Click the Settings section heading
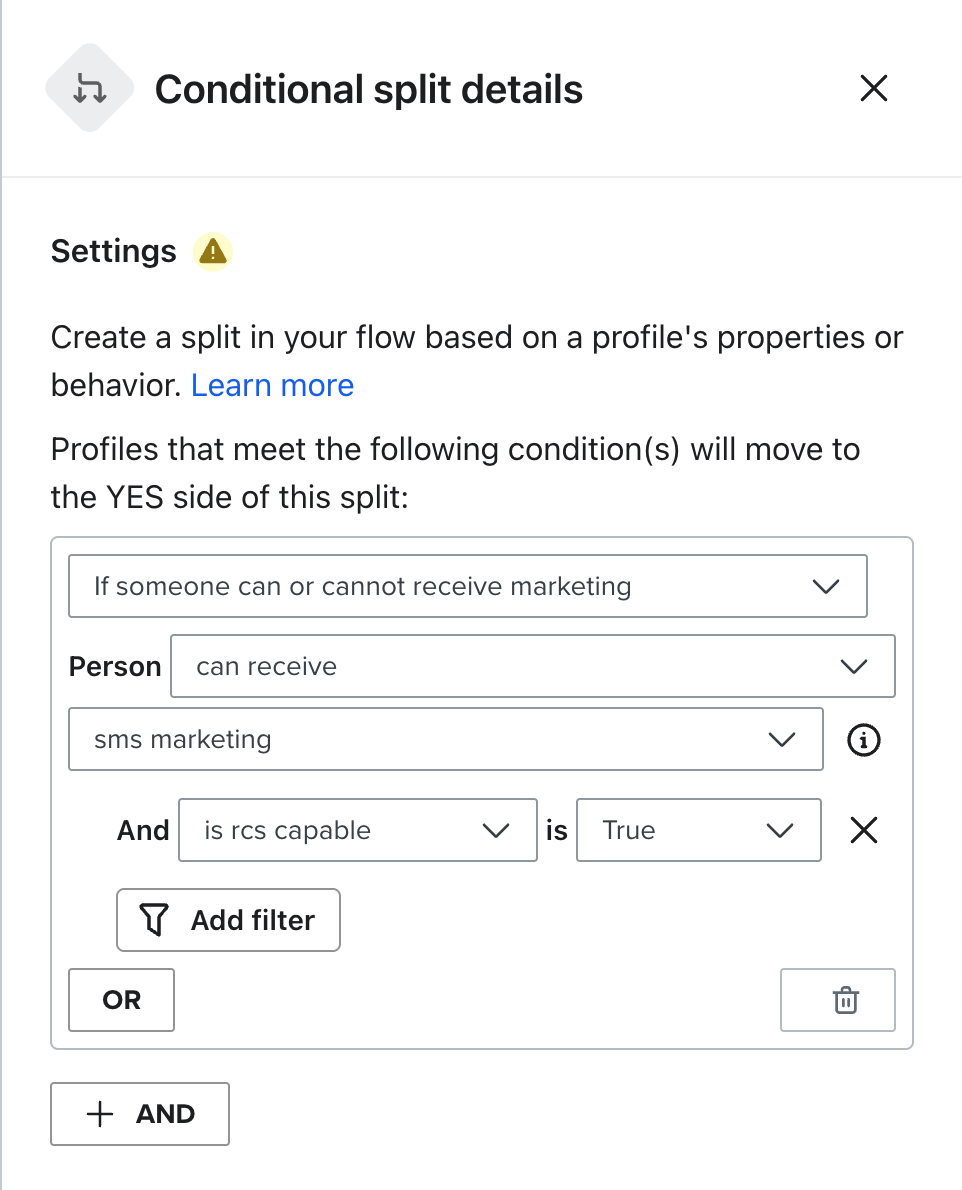The height and width of the screenshot is (1190, 962). coord(113,252)
